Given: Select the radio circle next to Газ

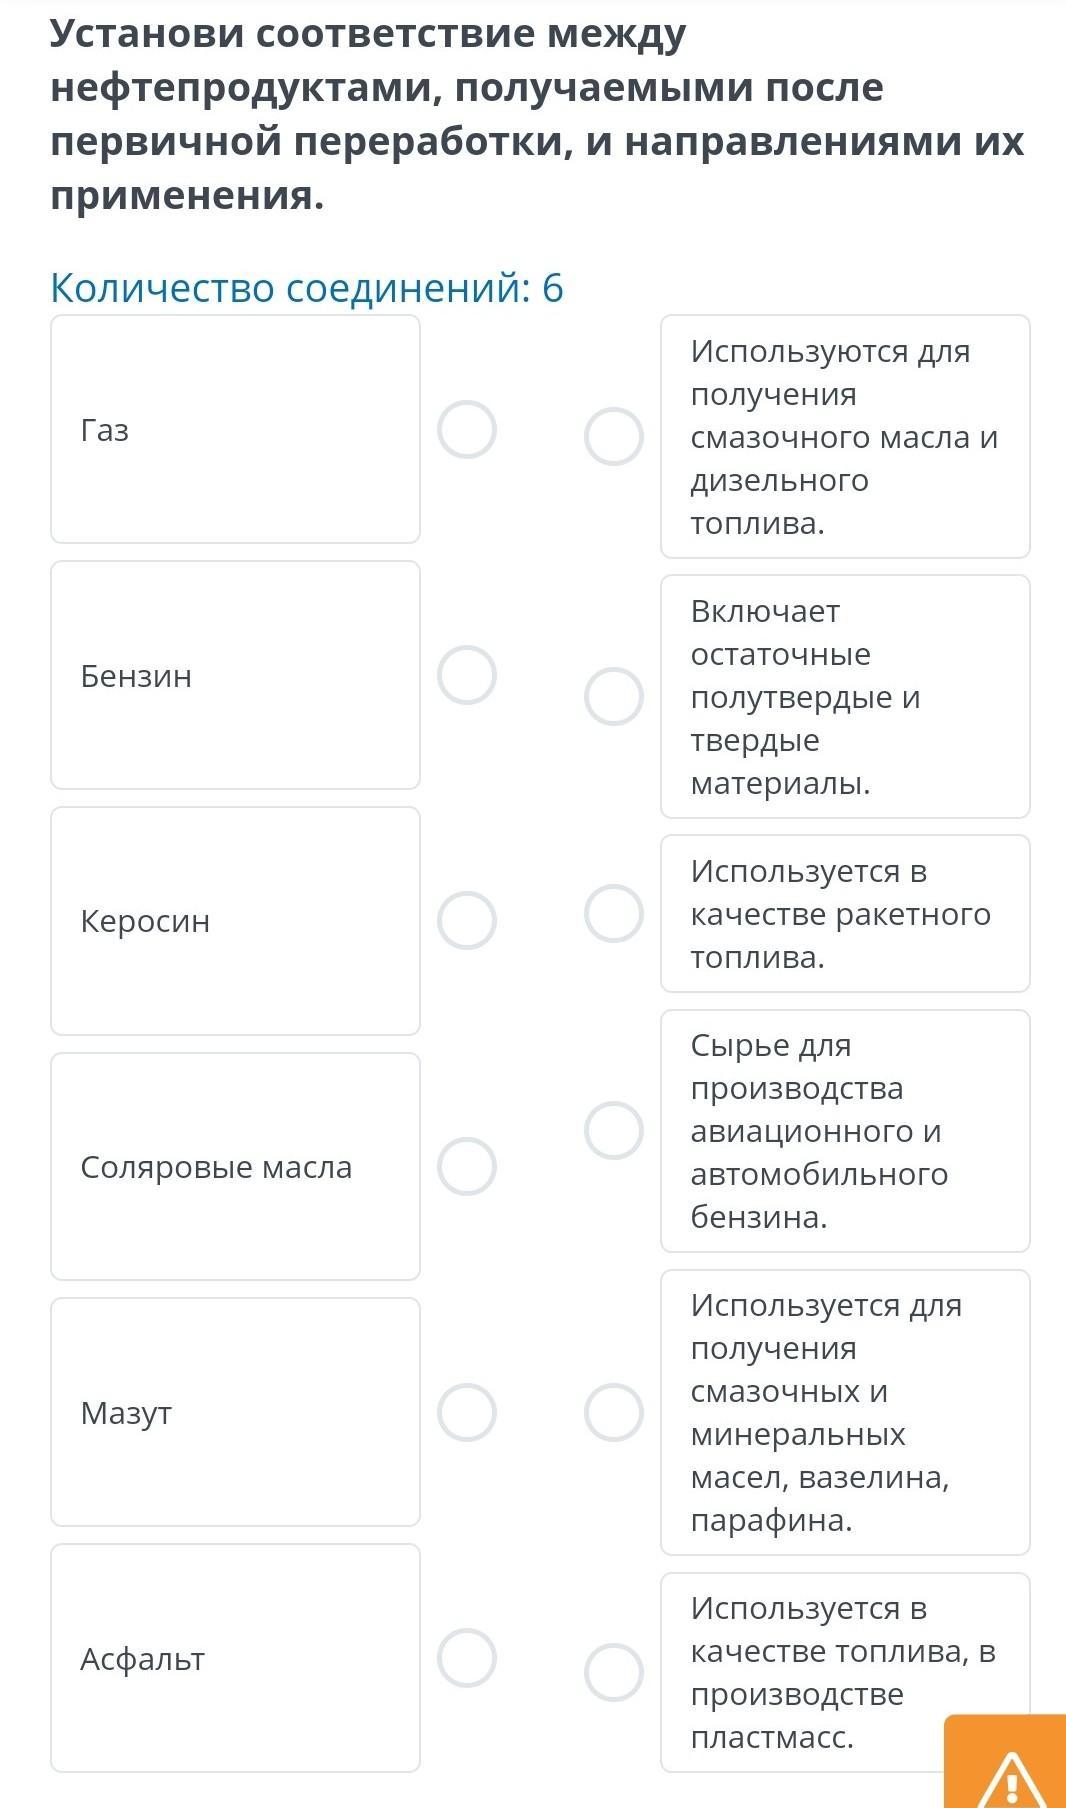Looking at the screenshot, I should click(x=467, y=430).
